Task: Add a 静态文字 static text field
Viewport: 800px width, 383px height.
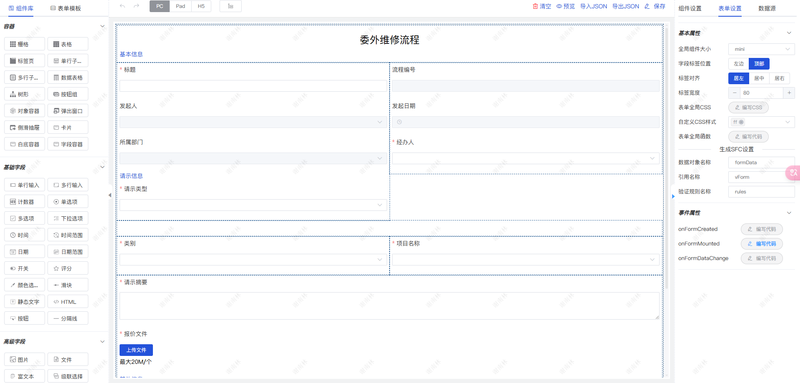Action: [24, 301]
